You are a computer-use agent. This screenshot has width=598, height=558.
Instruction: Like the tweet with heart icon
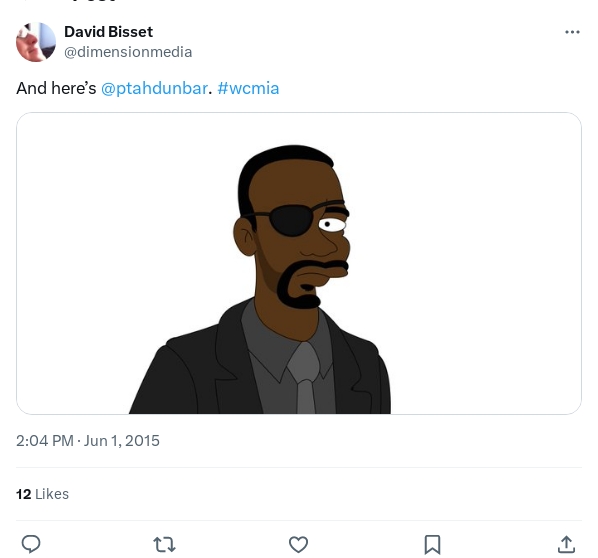tap(298, 544)
